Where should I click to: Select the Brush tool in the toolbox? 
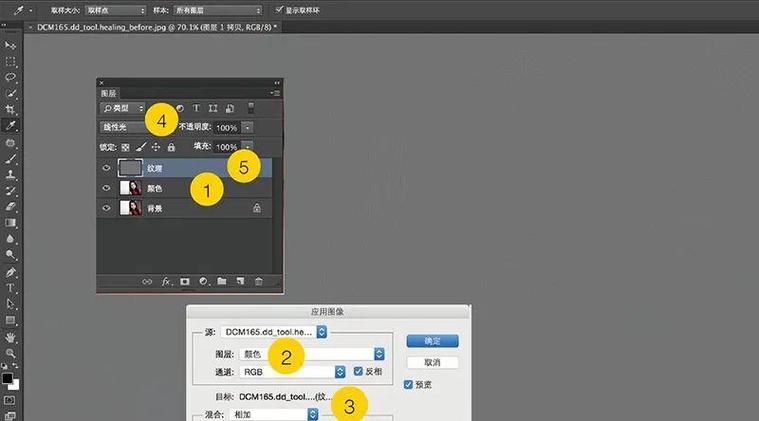pyautogui.click(x=10, y=159)
